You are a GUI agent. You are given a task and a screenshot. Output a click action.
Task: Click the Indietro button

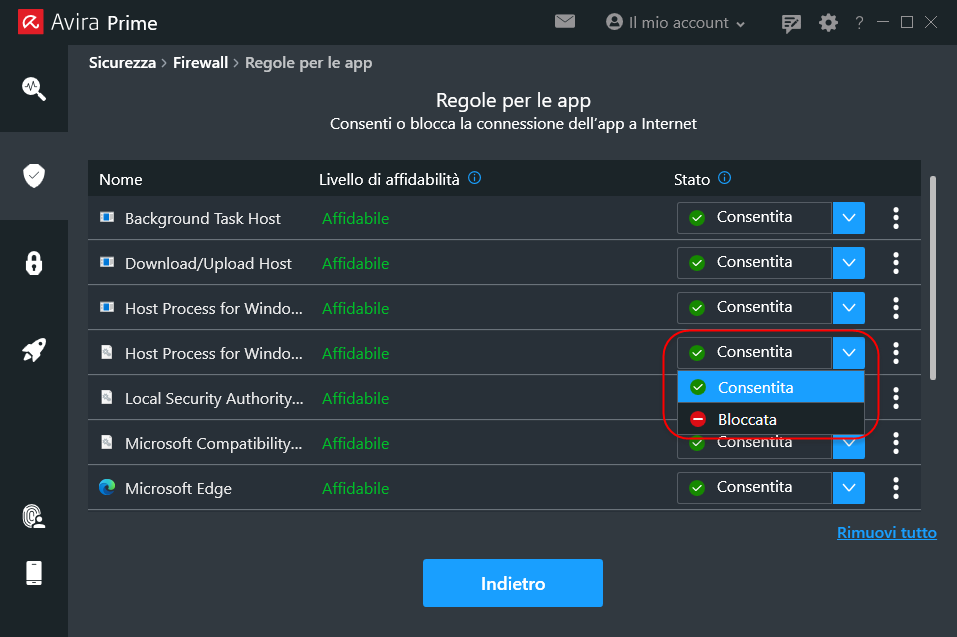click(513, 583)
